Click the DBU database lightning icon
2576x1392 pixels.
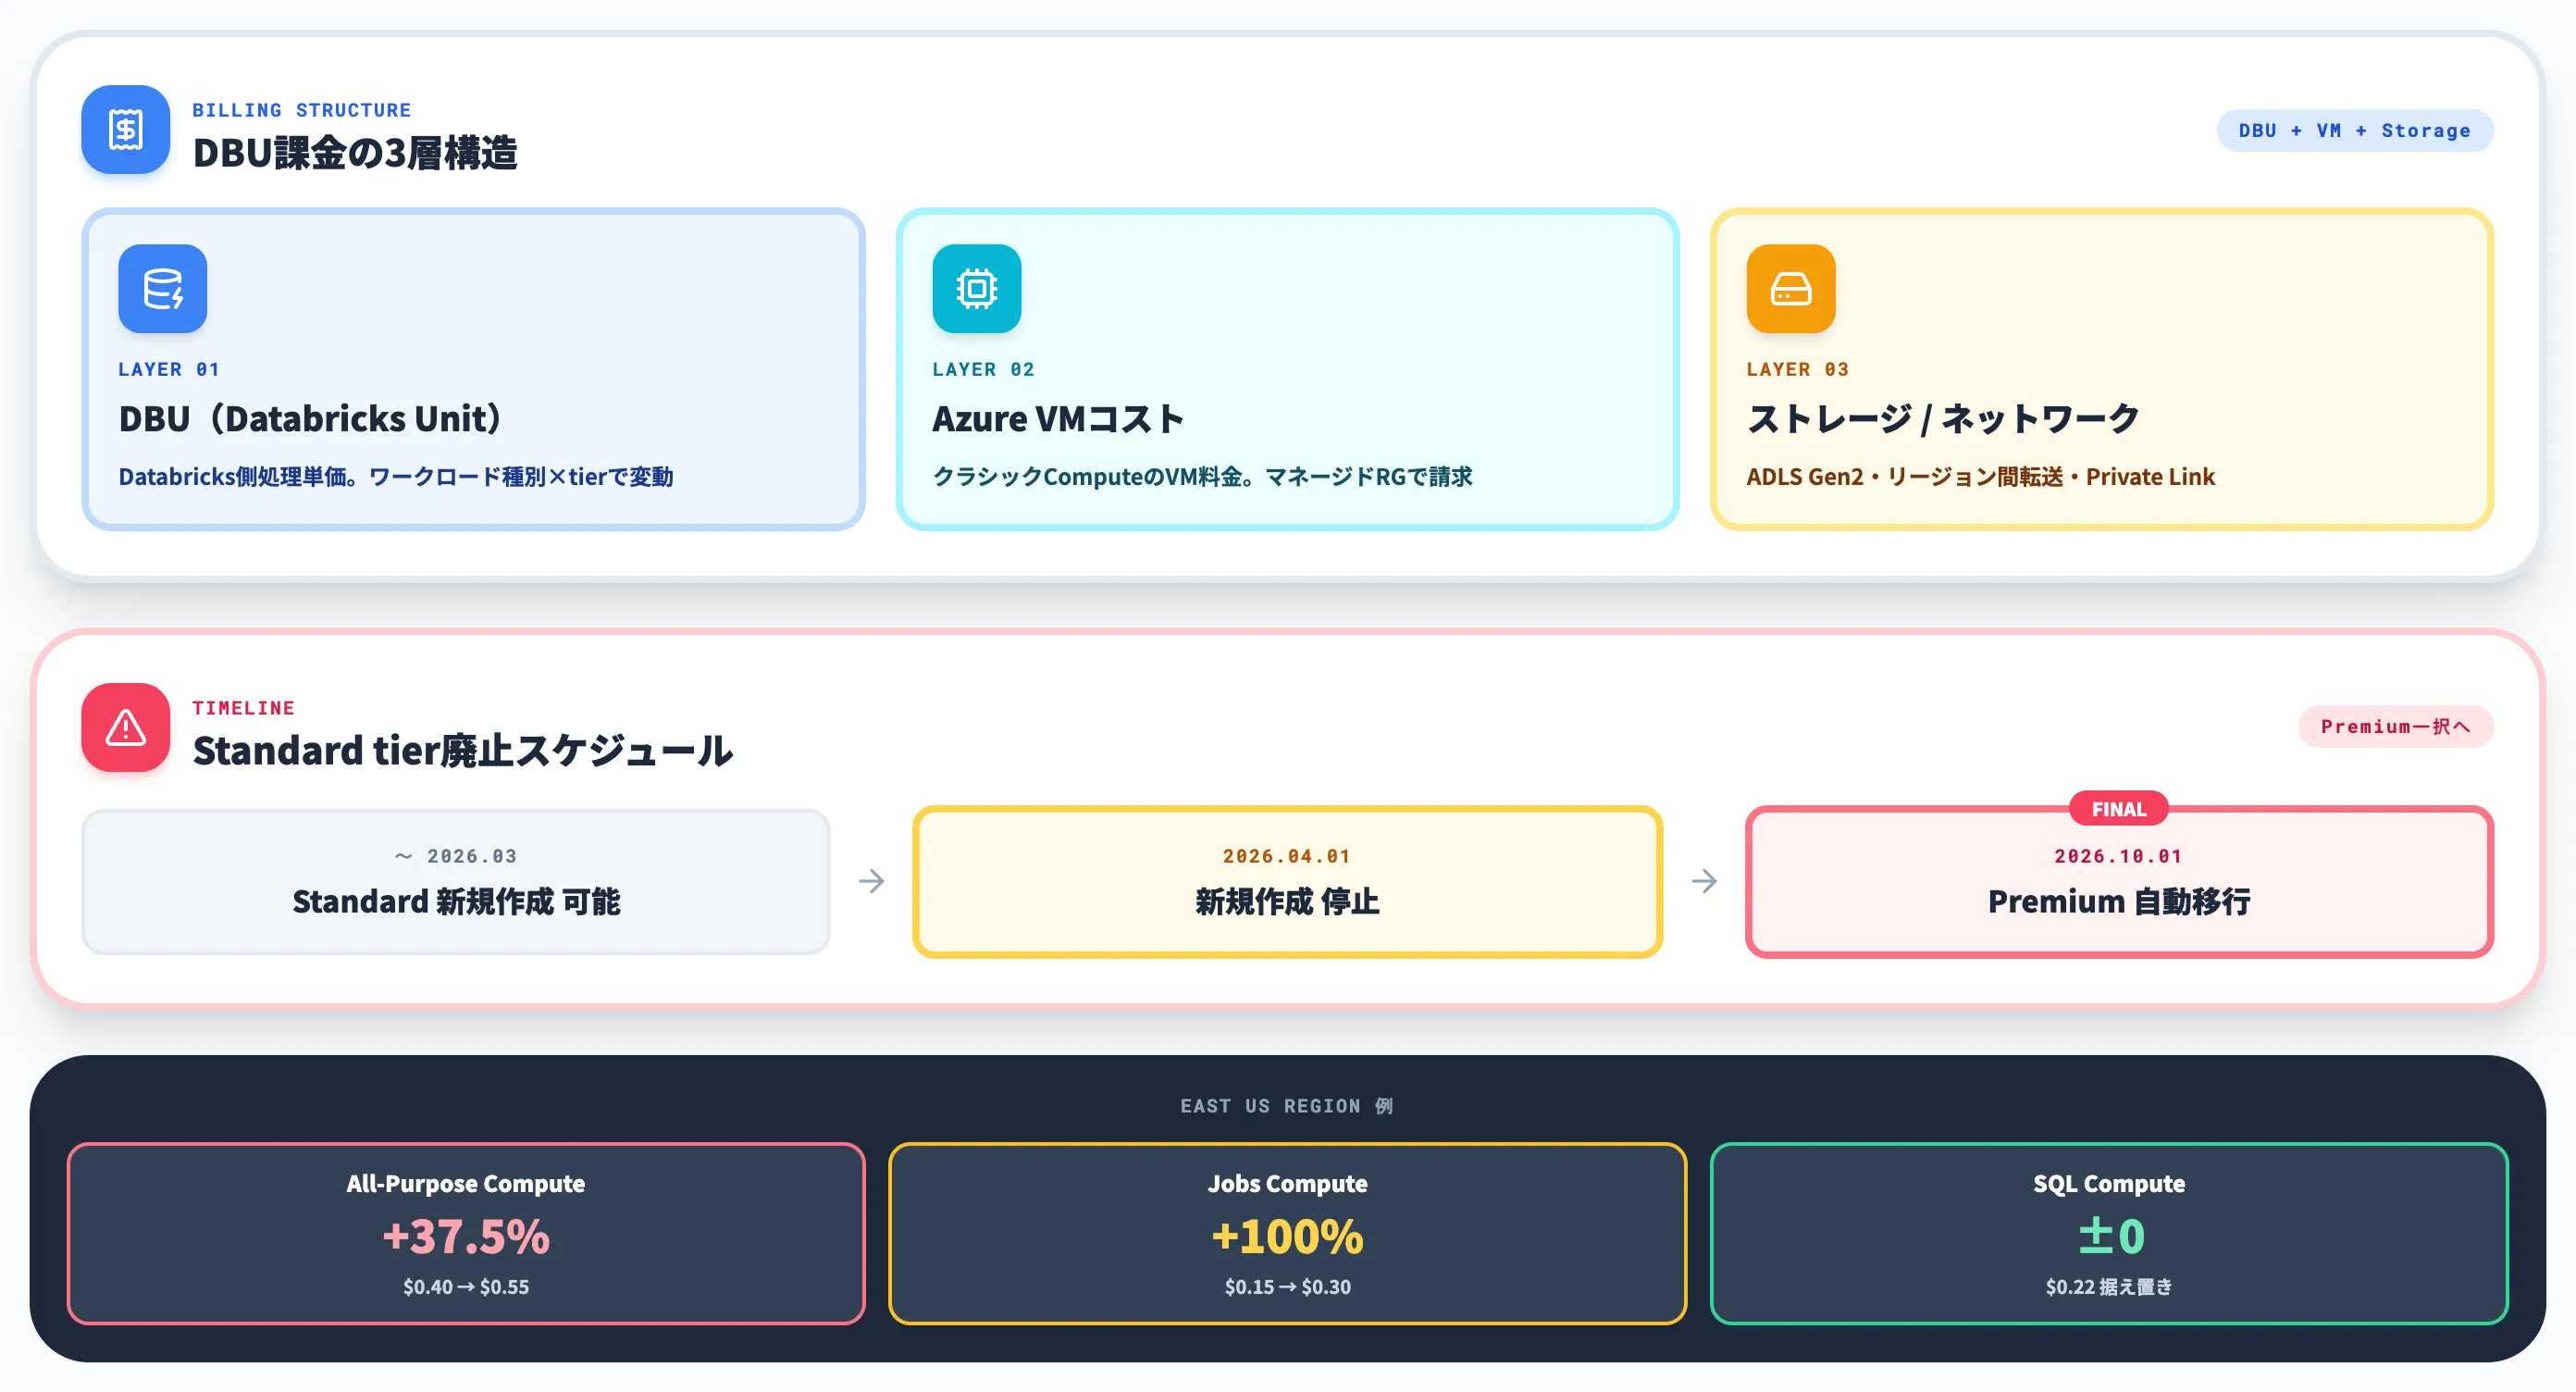[x=162, y=288]
